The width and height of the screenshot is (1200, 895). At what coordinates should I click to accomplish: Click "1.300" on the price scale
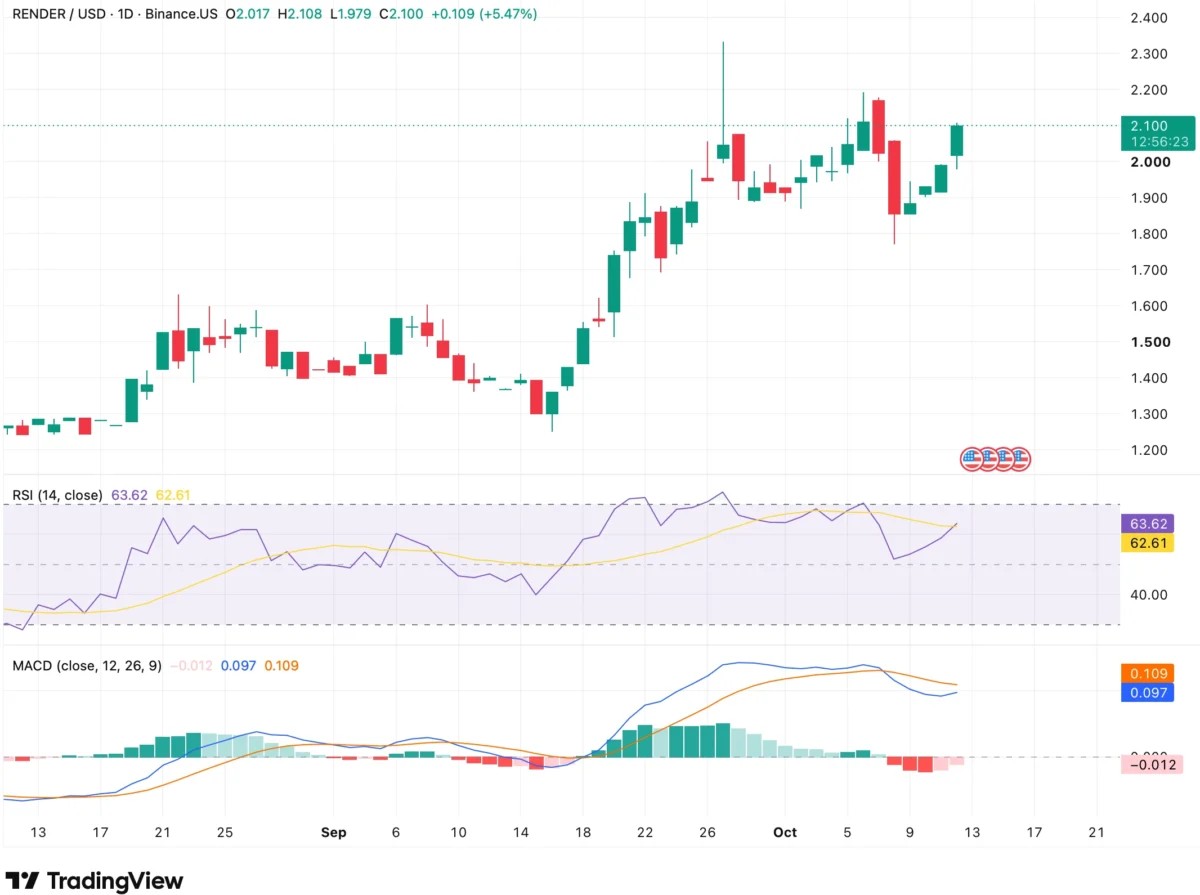click(x=1148, y=414)
